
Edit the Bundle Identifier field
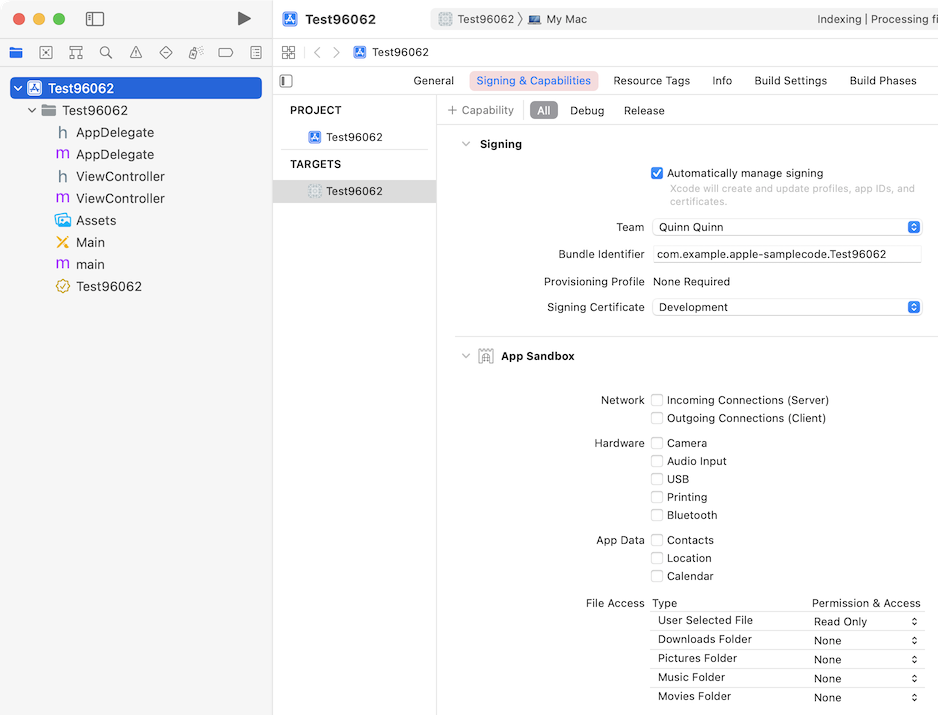[787, 254]
